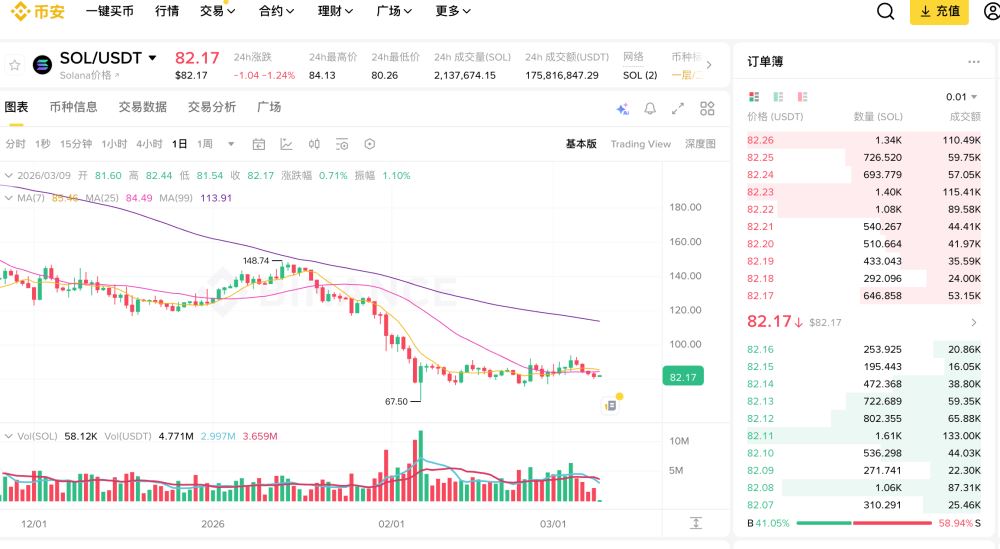Collapse the Vol(SOL) indicator row
This screenshot has width=1000, height=549.
click(9, 436)
